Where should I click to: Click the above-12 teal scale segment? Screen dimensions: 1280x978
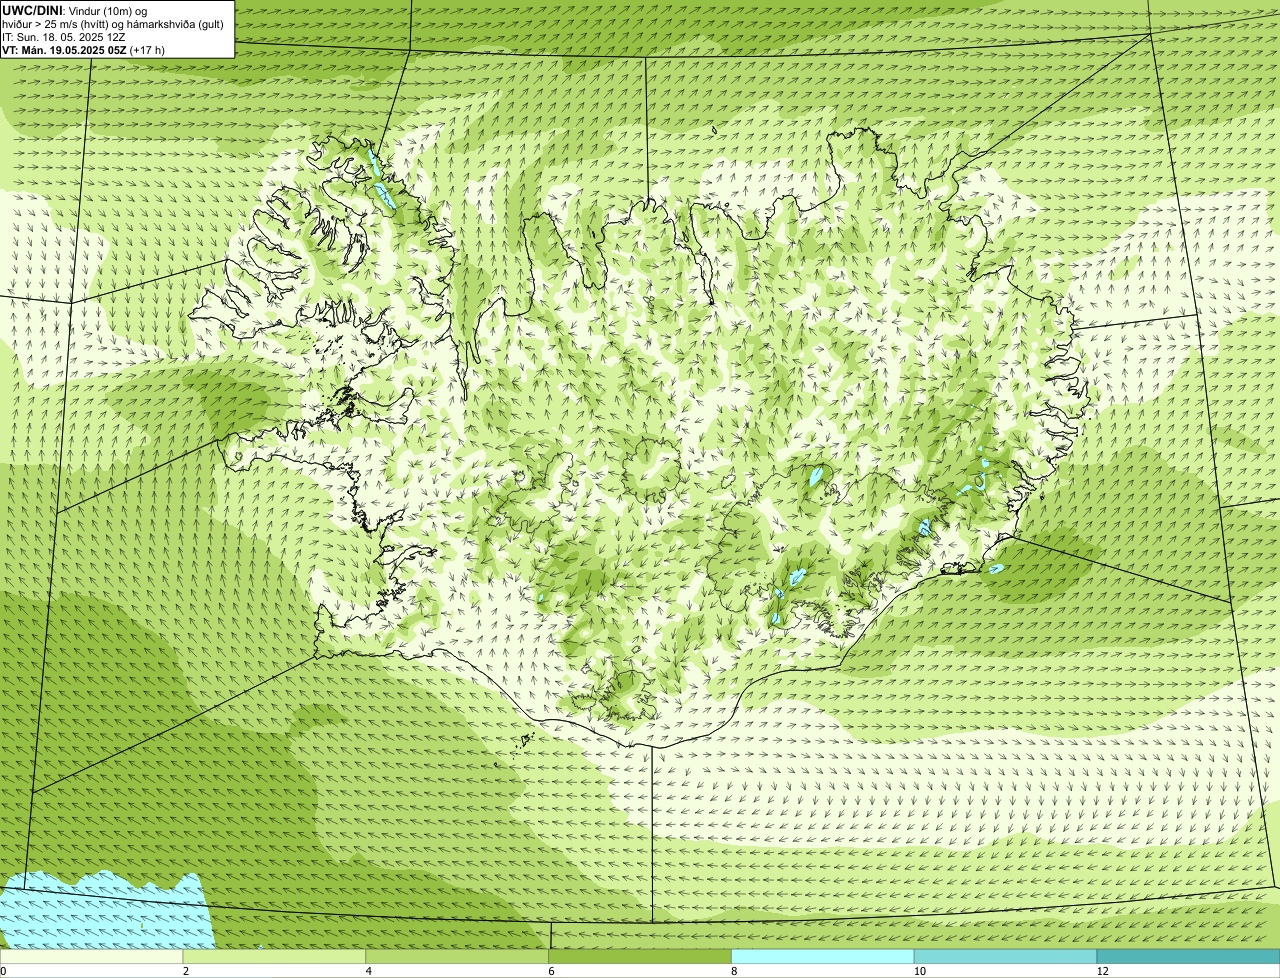1188,956
